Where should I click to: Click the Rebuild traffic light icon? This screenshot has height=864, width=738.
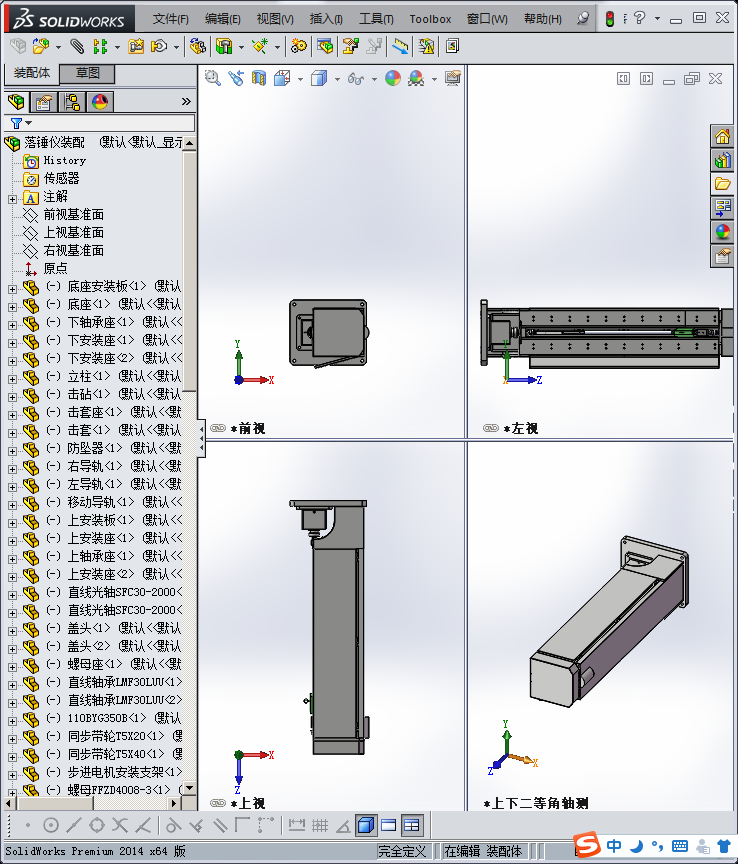click(610, 19)
